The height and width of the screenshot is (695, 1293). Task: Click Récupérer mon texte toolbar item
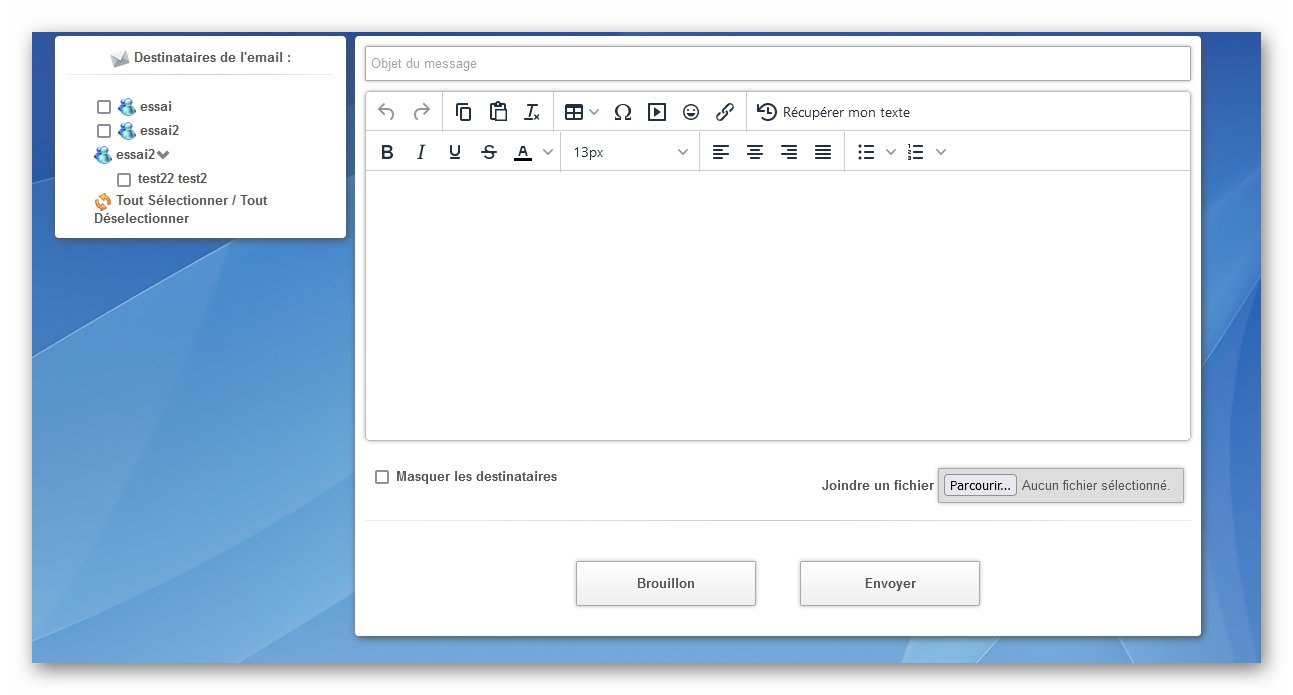point(834,112)
